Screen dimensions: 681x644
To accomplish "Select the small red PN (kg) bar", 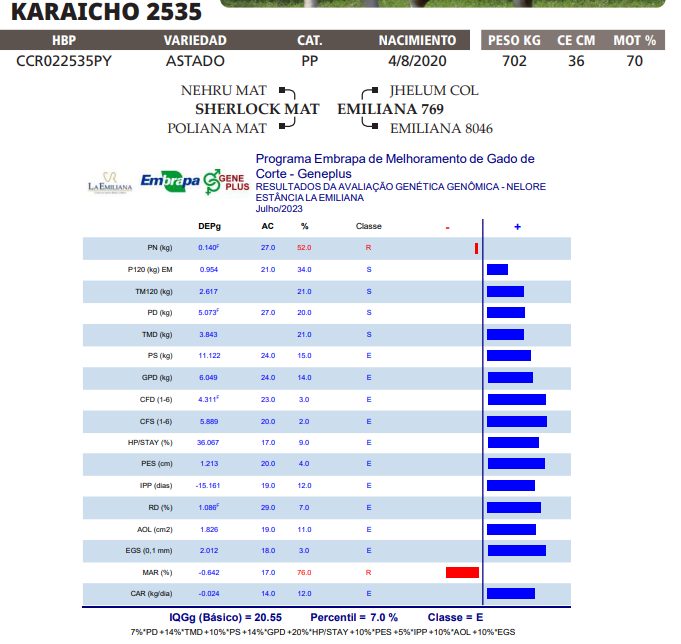I will [476, 247].
